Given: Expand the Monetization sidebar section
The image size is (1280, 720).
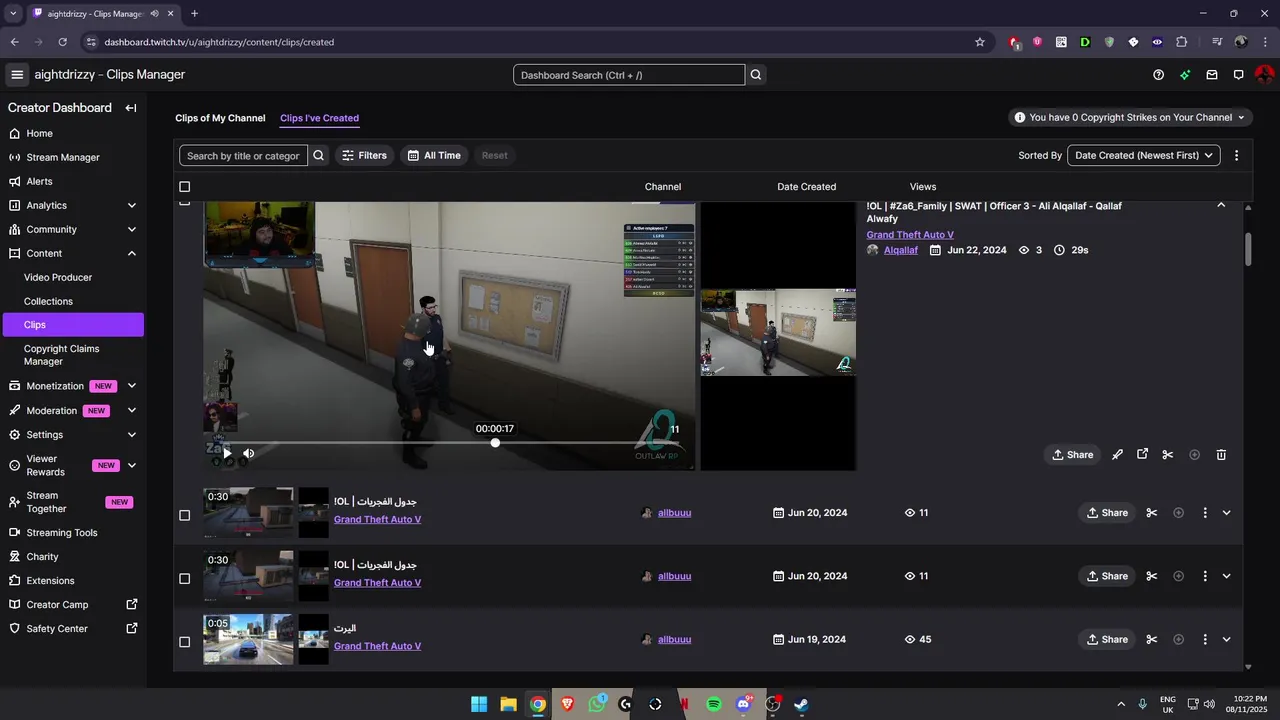Looking at the screenshot, I should pyautogui.click(x=132, y=386).
